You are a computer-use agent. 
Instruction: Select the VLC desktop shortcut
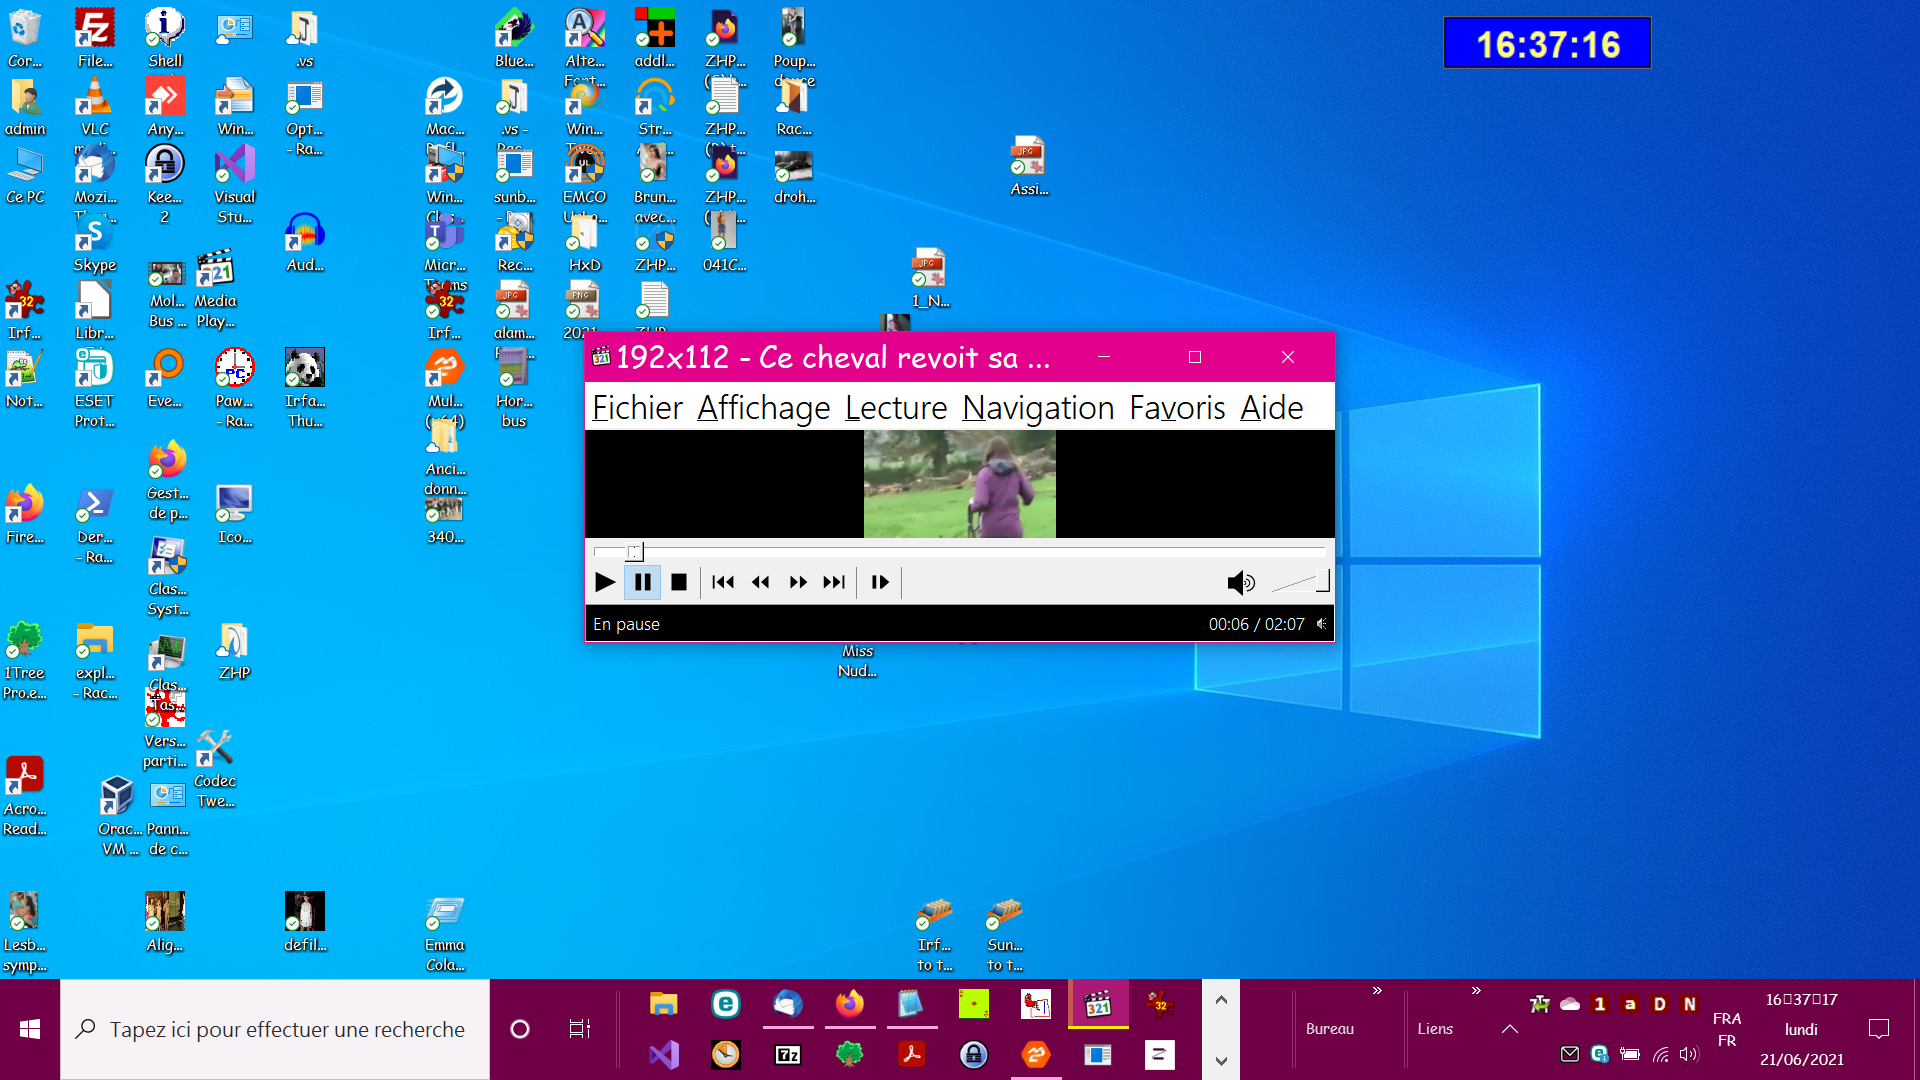pos(95,107)
